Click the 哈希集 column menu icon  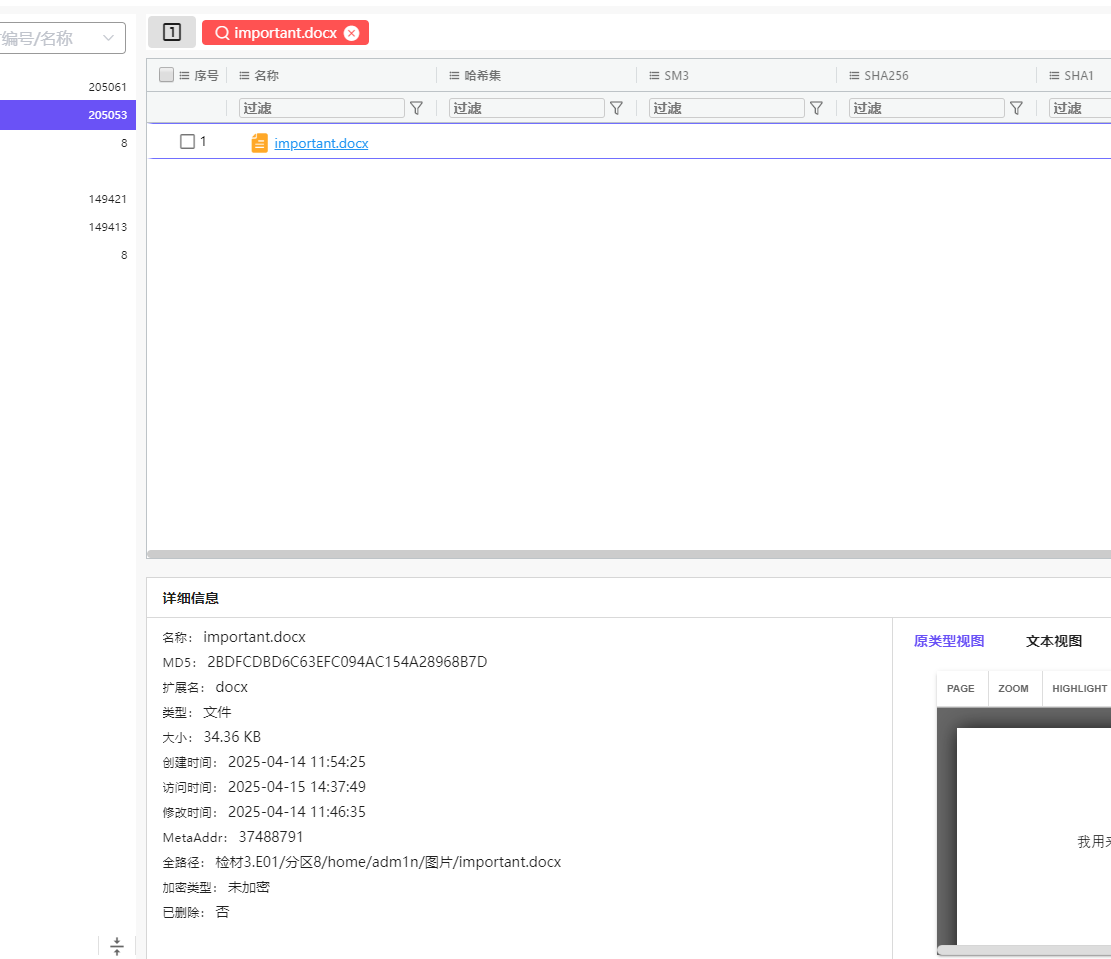pos(455,76)
